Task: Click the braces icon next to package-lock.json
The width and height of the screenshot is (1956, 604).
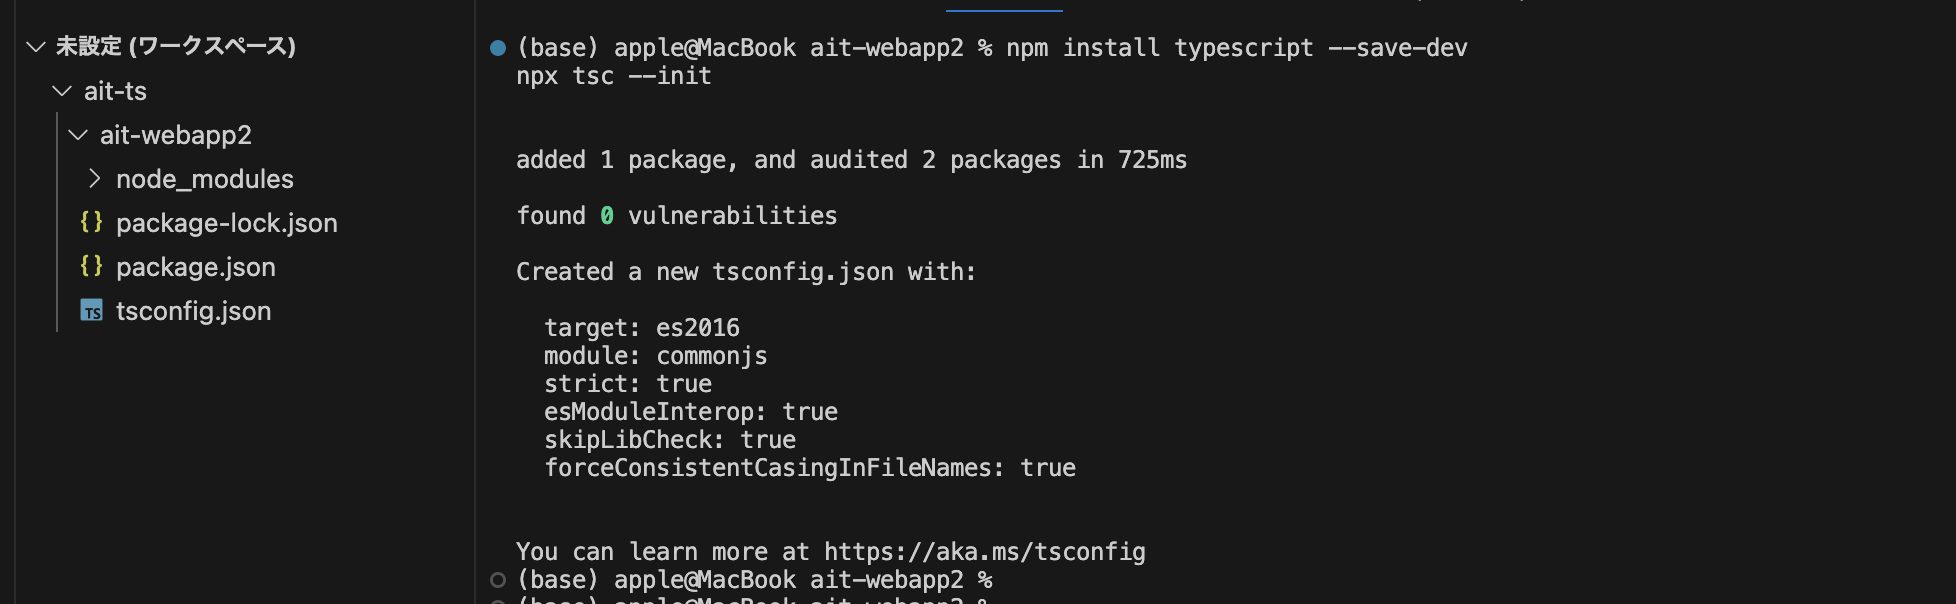Action: (x=91, y=222)
